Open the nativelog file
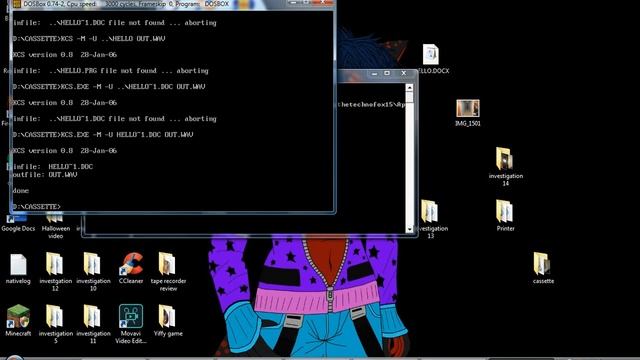The height and width of the screenshot is (360, 640). click(18, 264)
